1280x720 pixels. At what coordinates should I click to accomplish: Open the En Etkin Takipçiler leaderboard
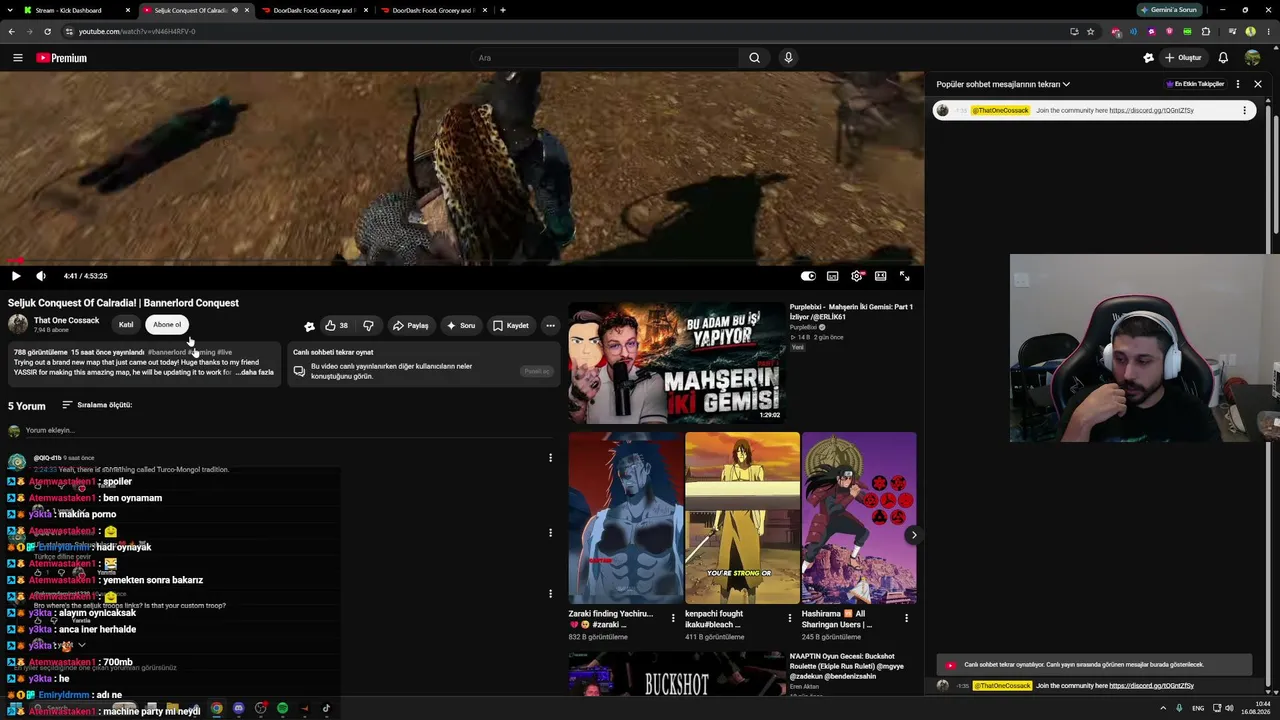[1195, 84]
